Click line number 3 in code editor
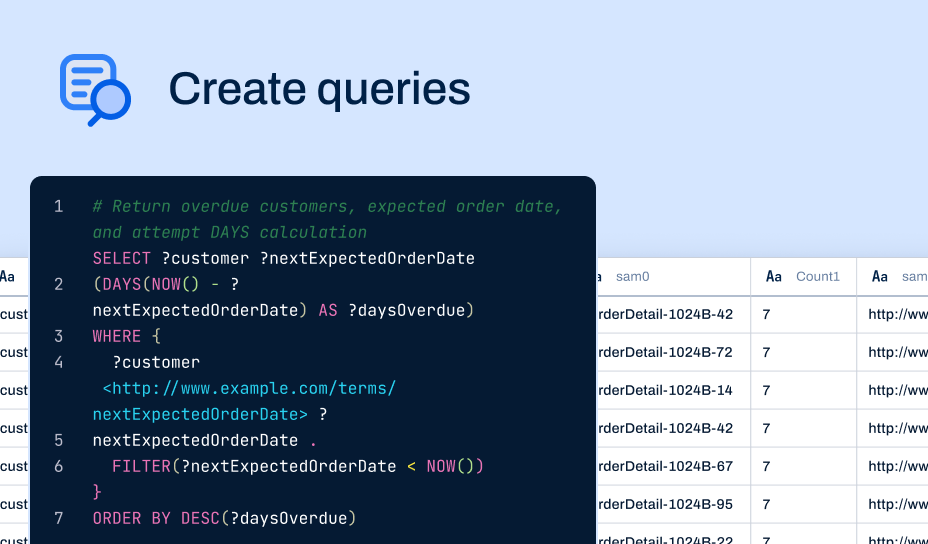The width and height of the screenshot is (928, 544). point(59,336)
